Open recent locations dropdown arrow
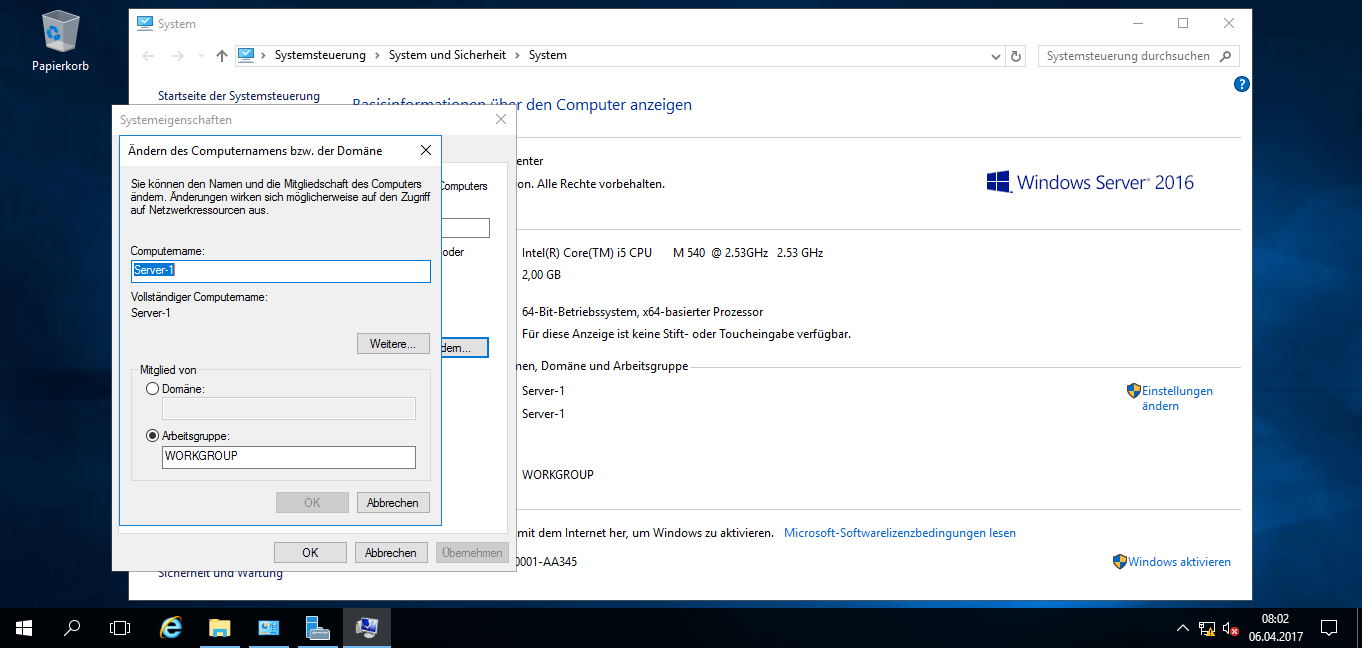 coord(201,56)
